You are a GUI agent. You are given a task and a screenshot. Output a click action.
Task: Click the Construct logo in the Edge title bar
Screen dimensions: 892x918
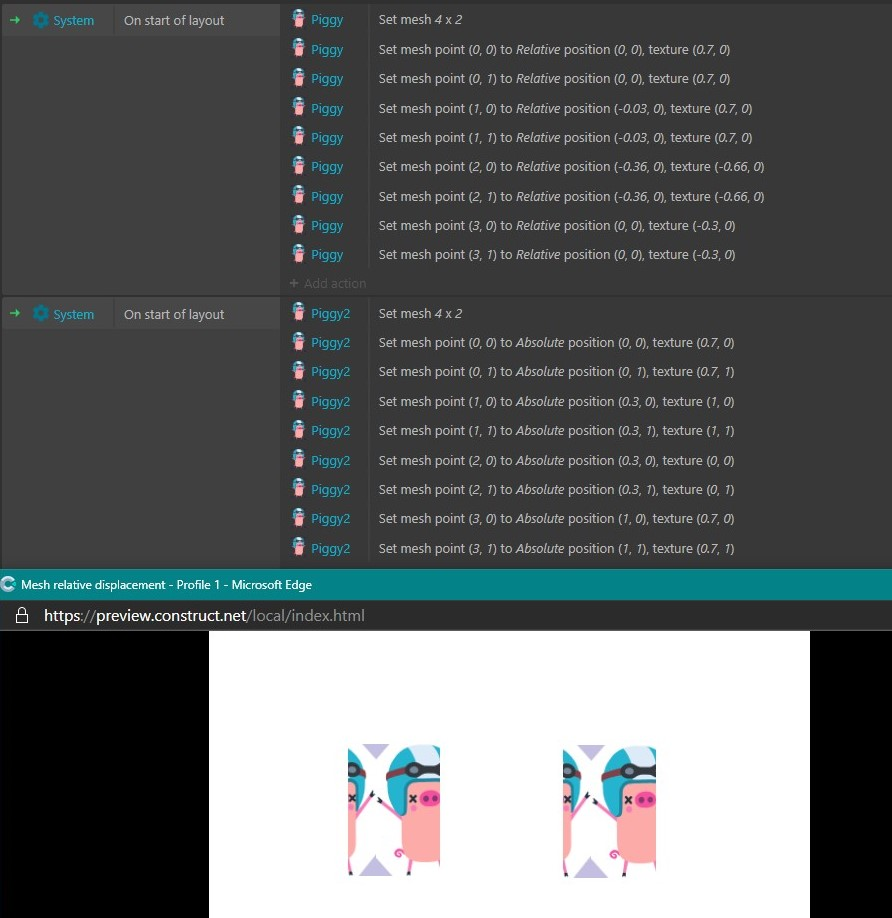(8, 584)
